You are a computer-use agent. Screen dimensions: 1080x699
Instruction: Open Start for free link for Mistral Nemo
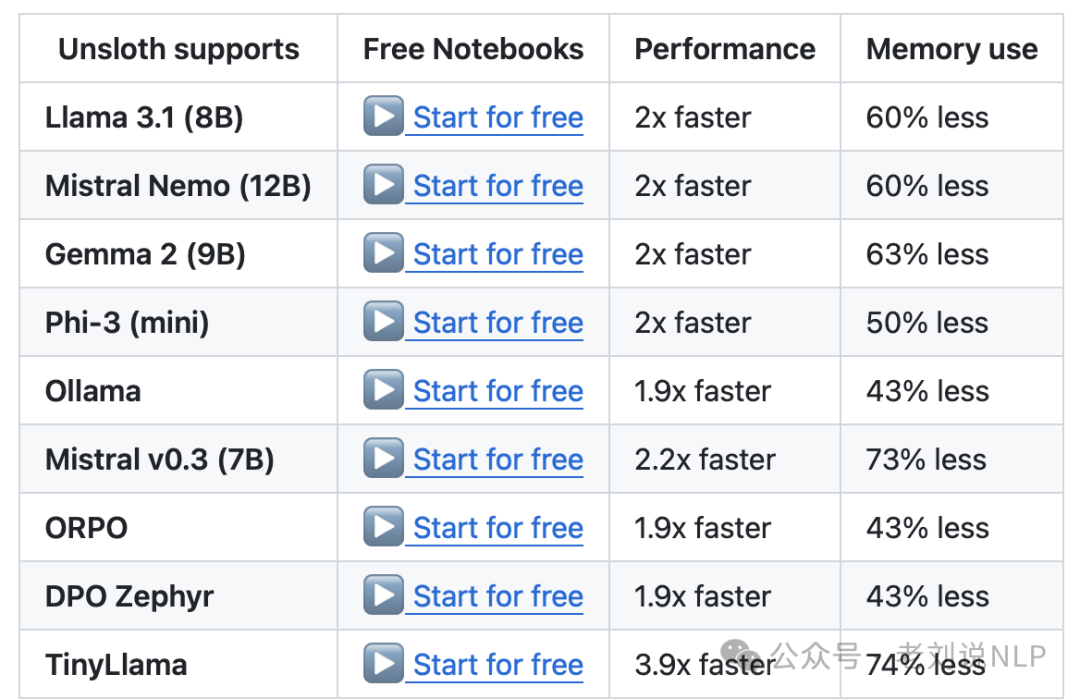point(498,186)
